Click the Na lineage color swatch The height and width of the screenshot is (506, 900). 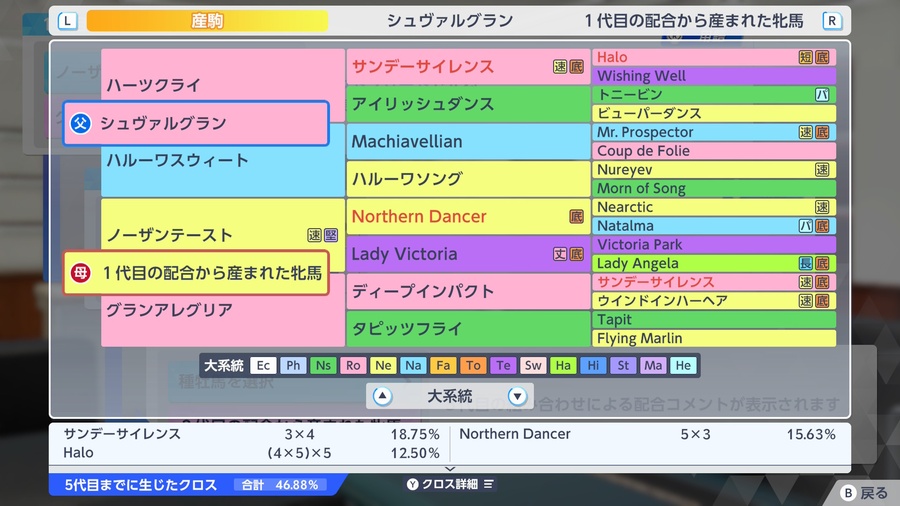click(x=413, y=365)
